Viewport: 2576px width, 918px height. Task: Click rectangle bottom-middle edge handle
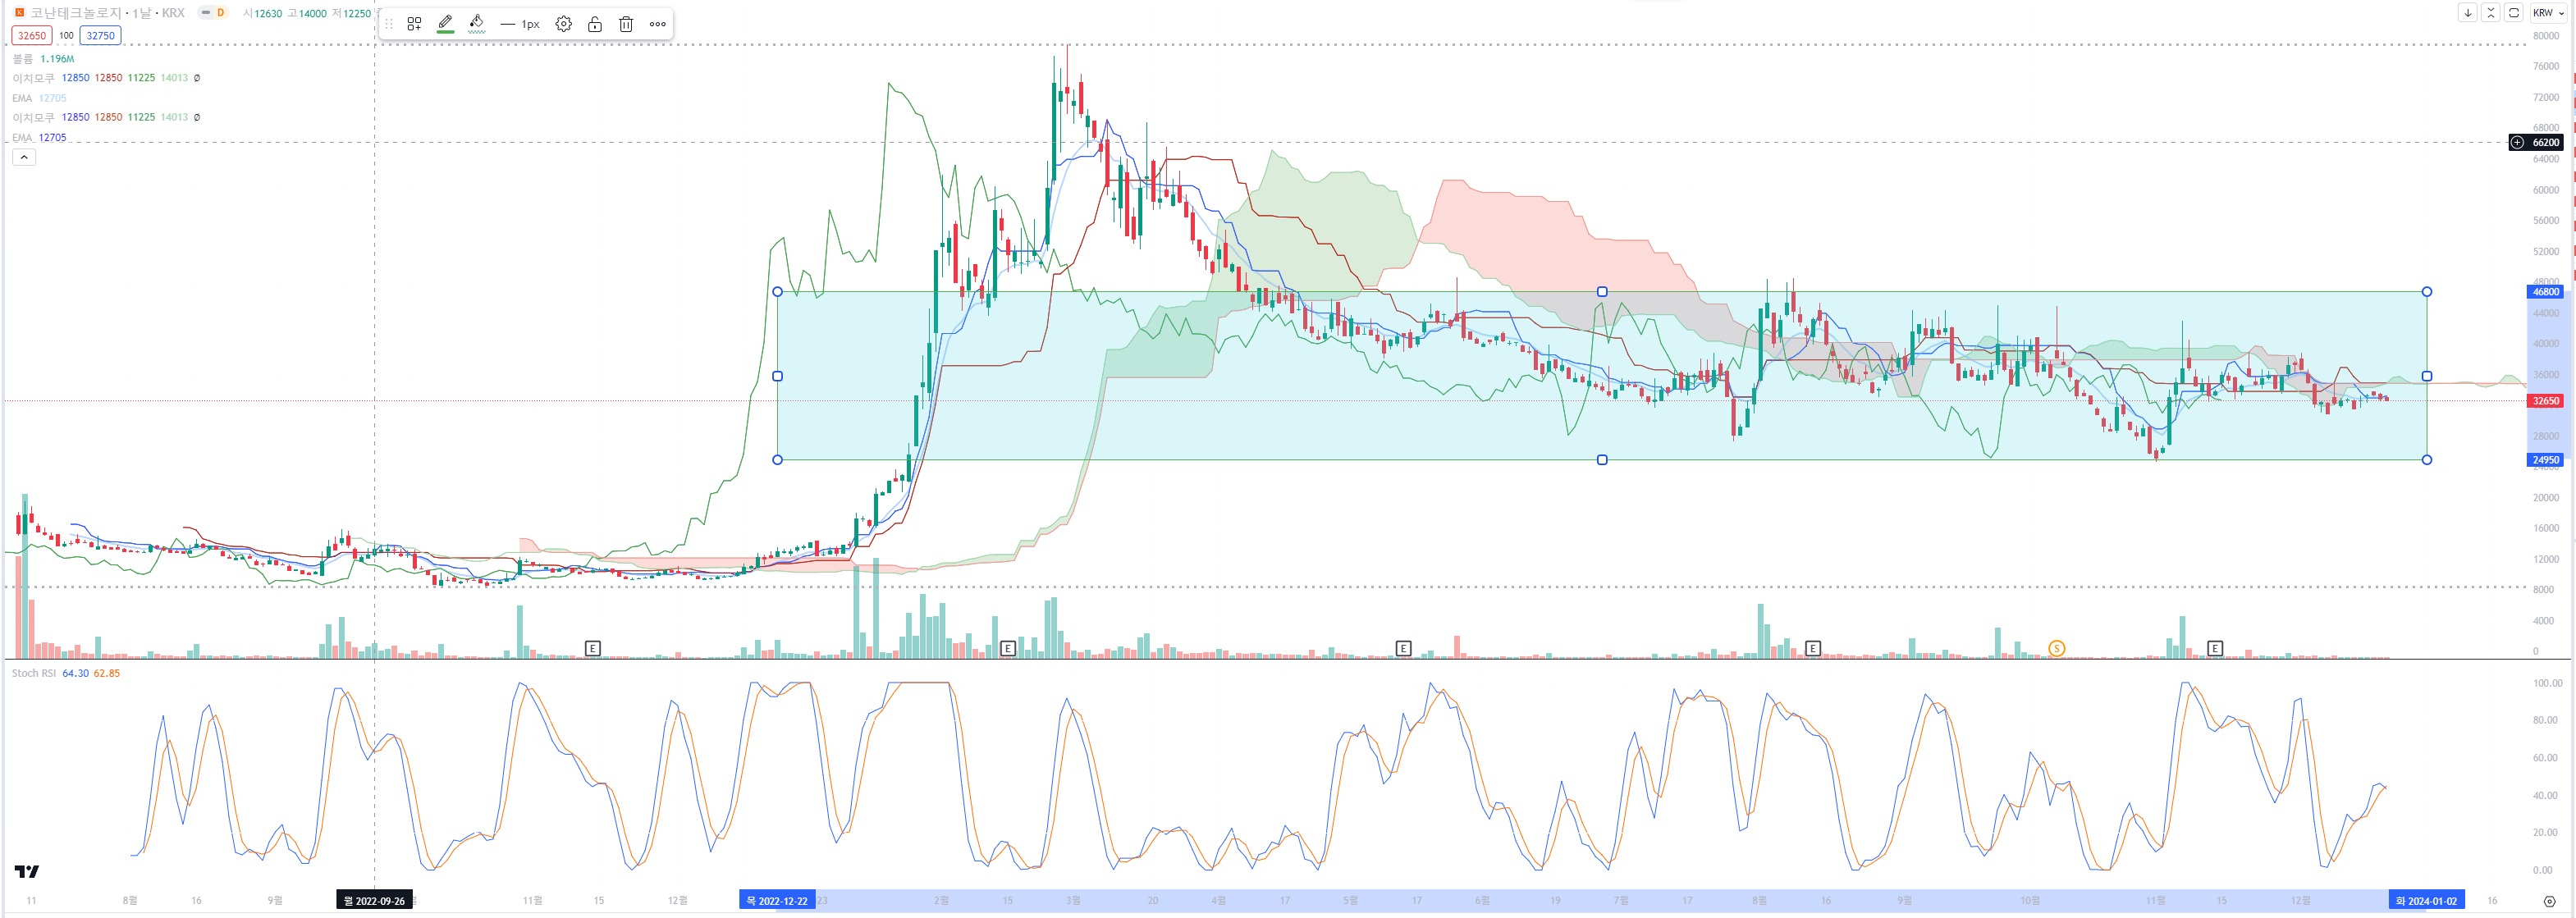point(1602,460)
